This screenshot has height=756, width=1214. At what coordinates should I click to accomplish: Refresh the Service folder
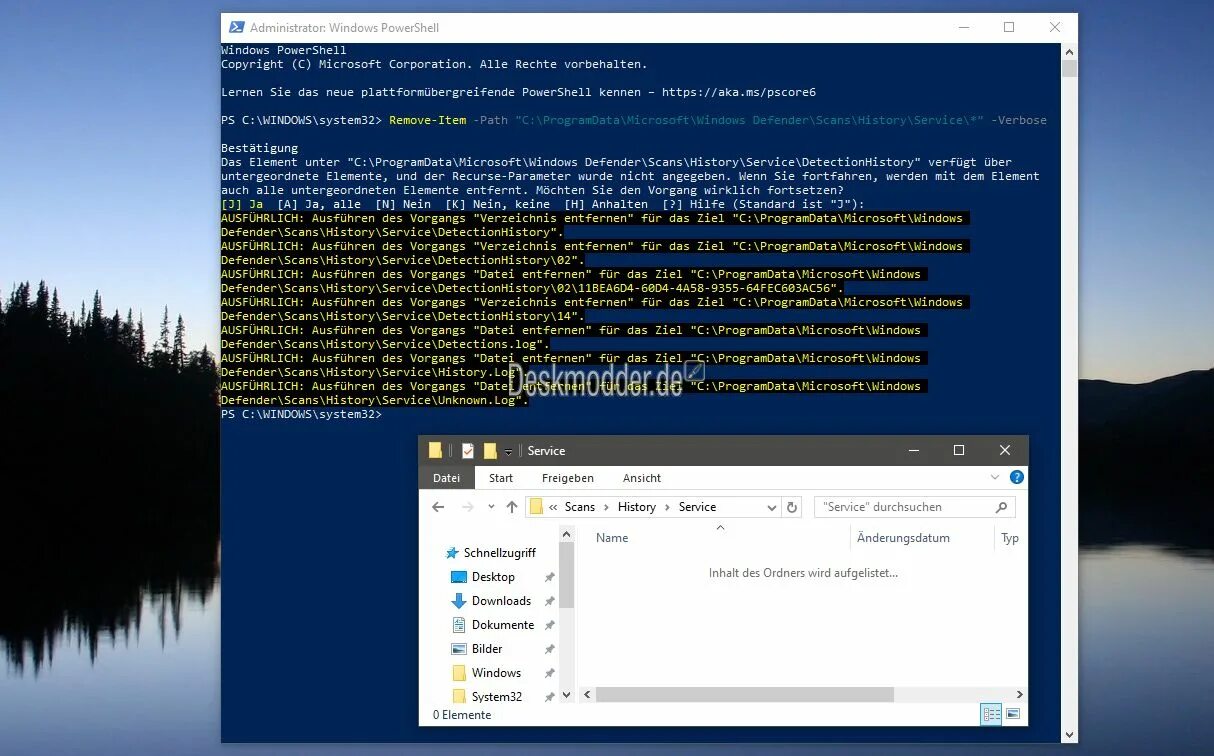point(792,508)
